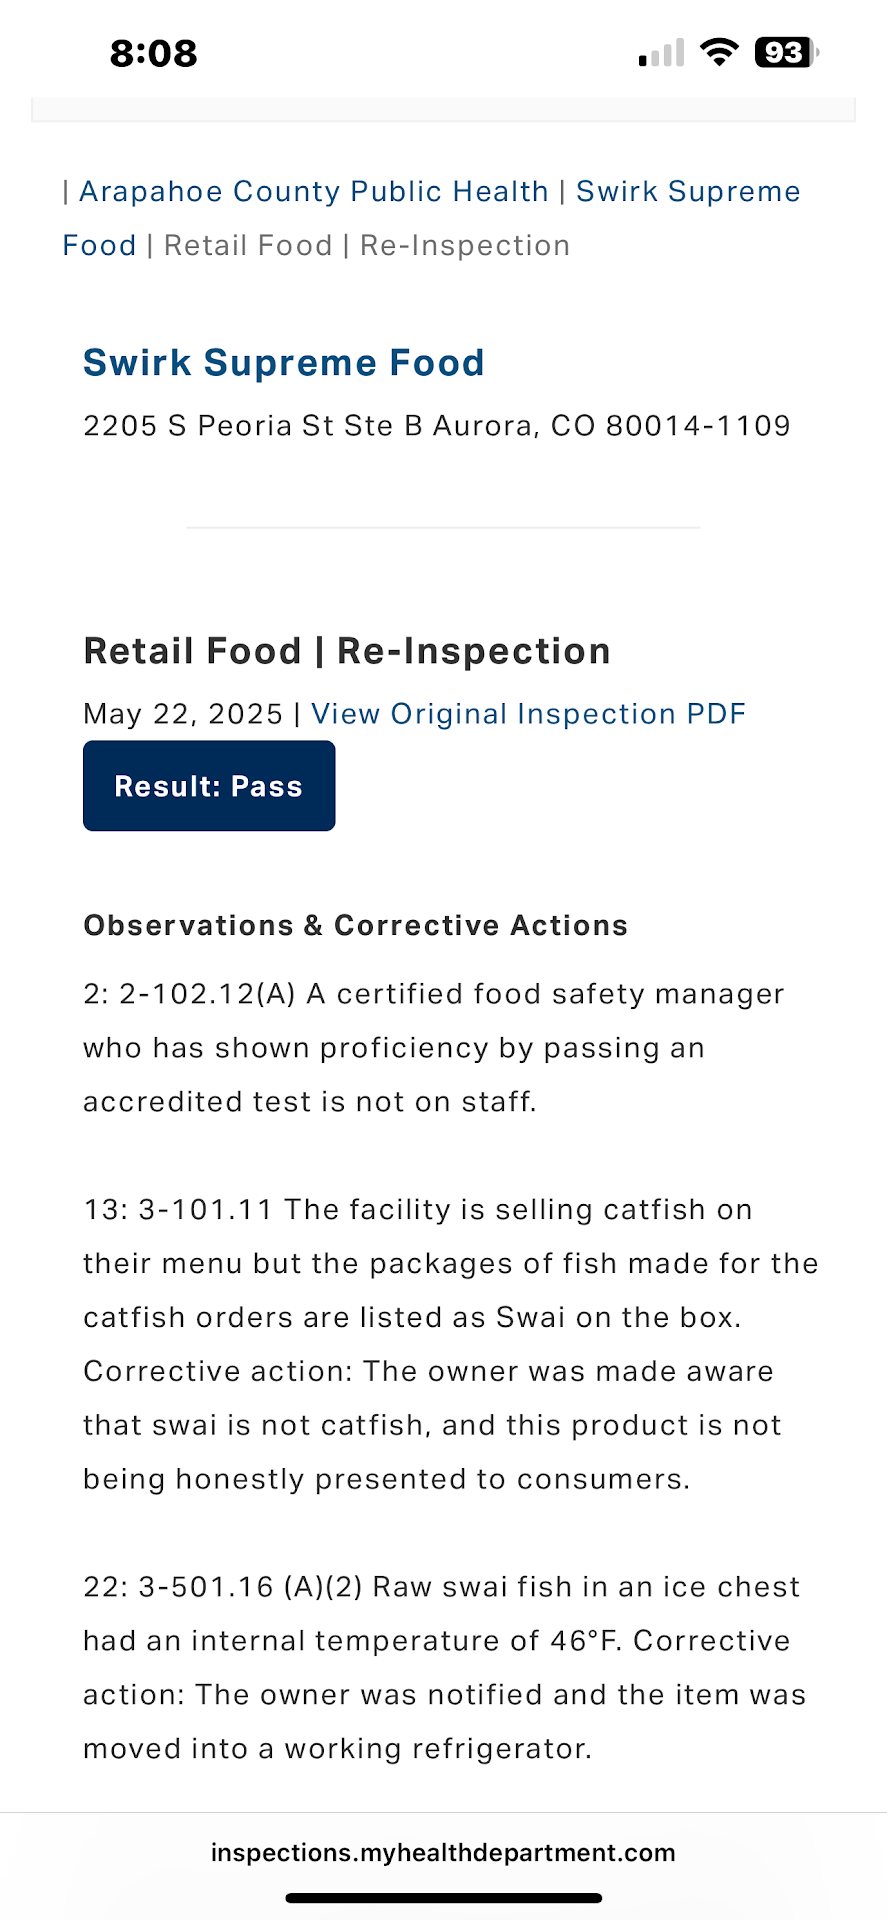Tap the battery level indicator
Screen dimensions: 887x1920
(x=786, y=52)
